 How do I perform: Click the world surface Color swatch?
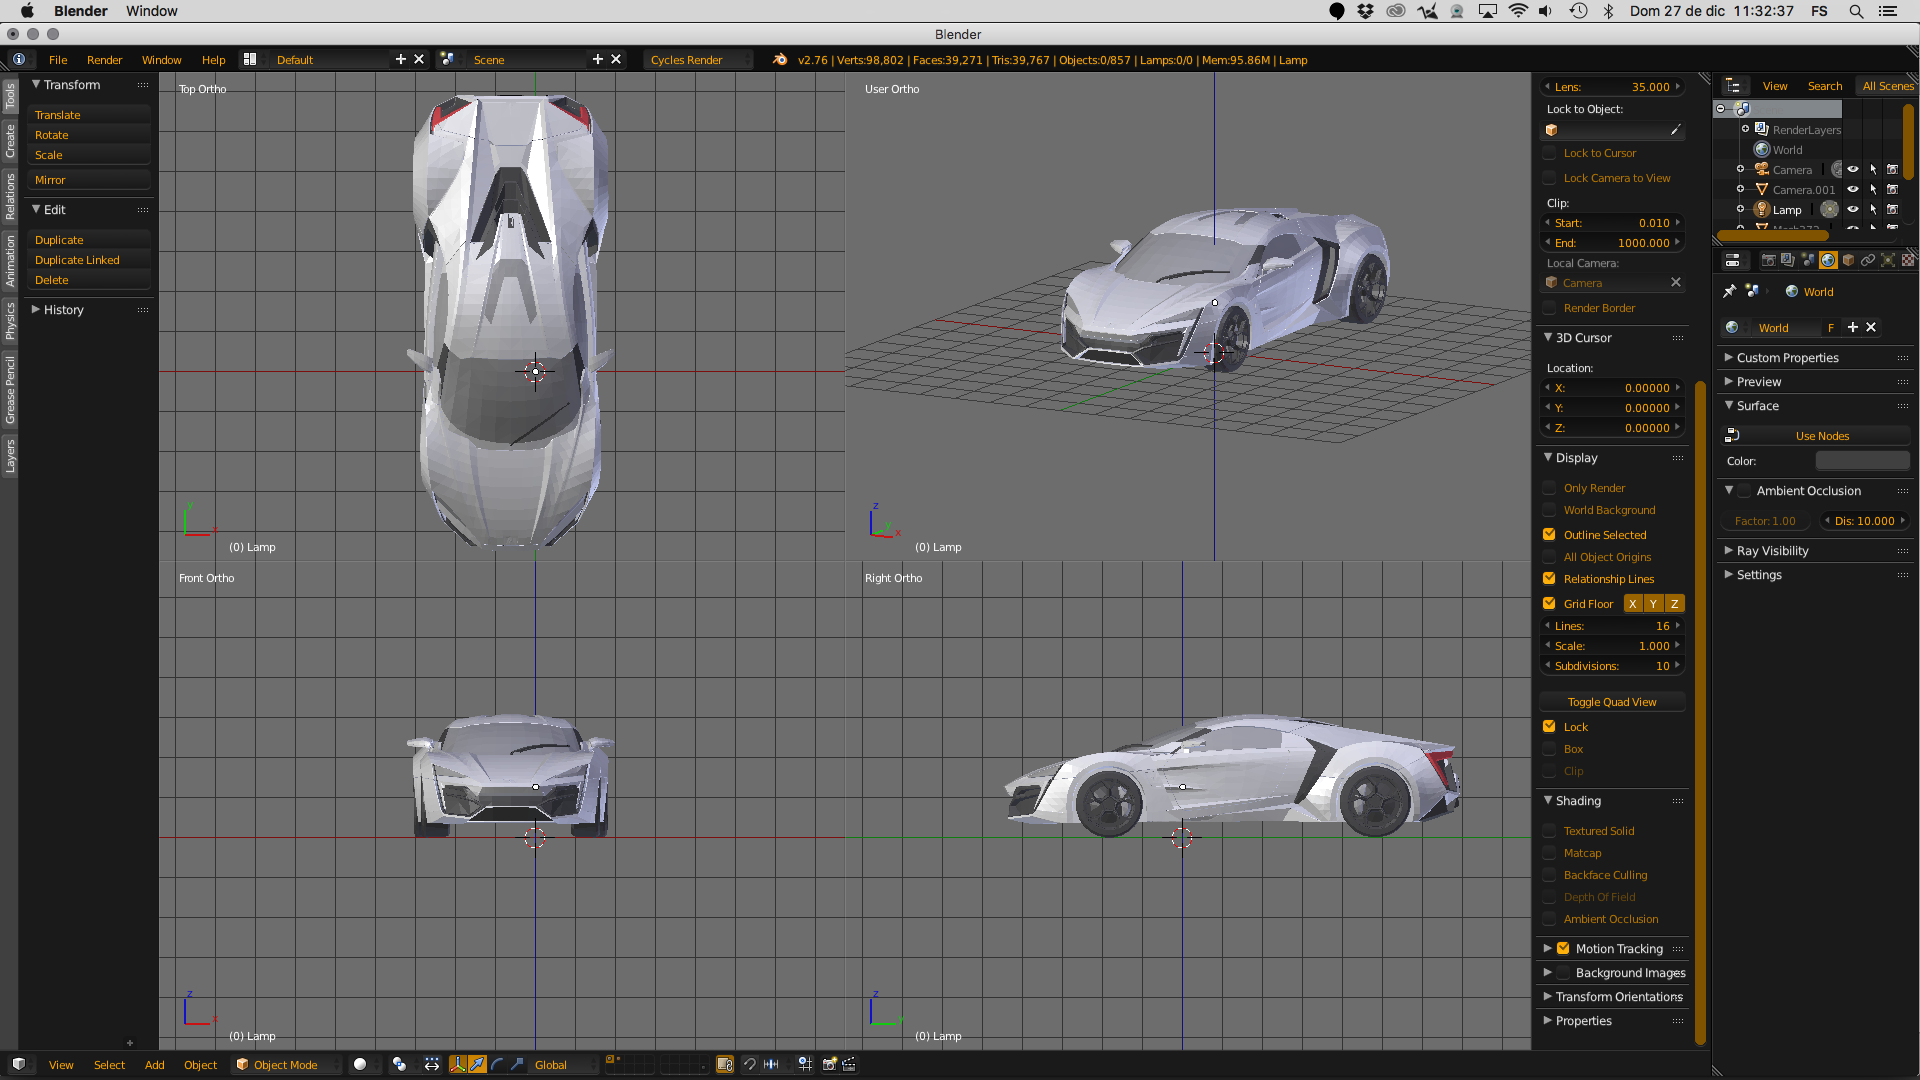point(1862,461)
